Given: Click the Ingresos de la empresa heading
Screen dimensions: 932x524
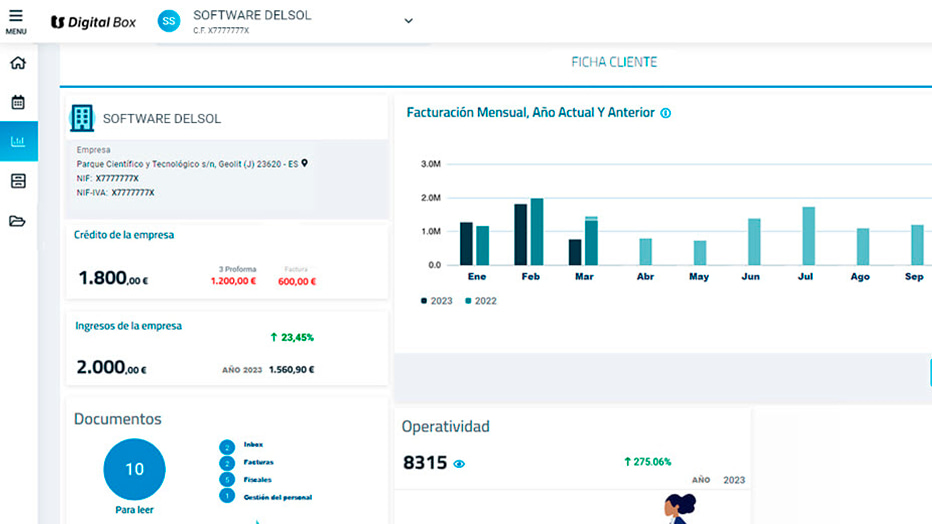Looking at the screenshot, I should (128, 326).
